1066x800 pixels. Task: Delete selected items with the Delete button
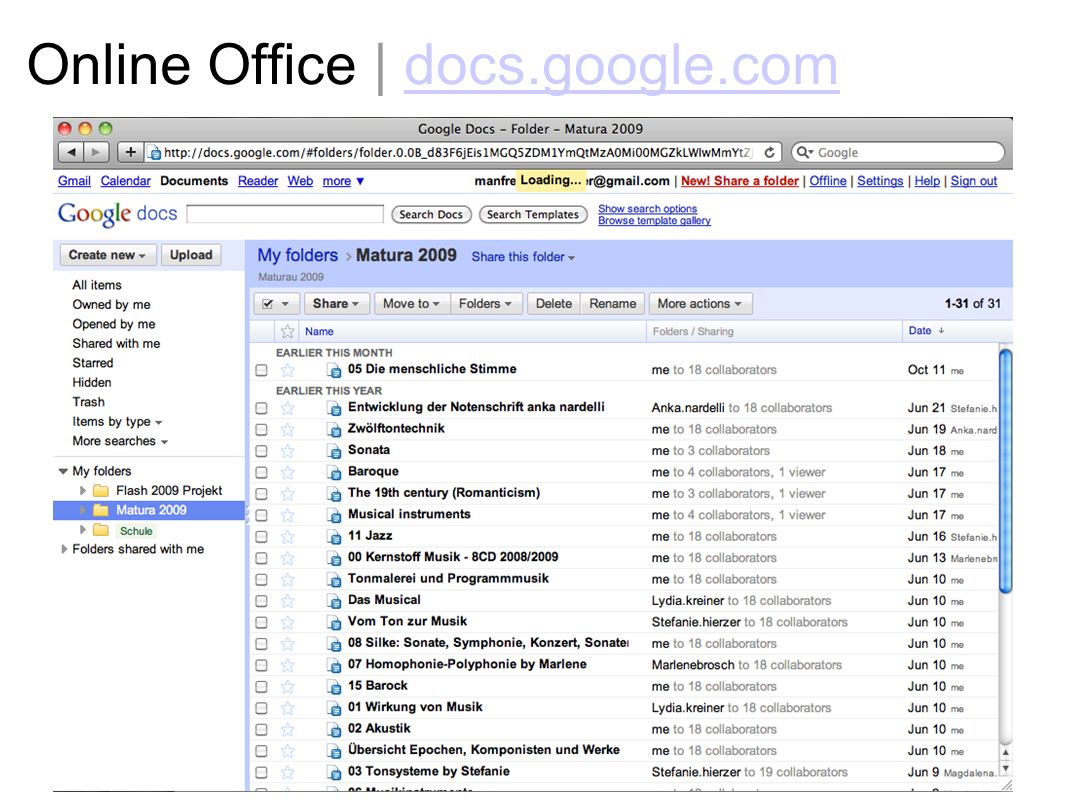(x=553, y=304)
